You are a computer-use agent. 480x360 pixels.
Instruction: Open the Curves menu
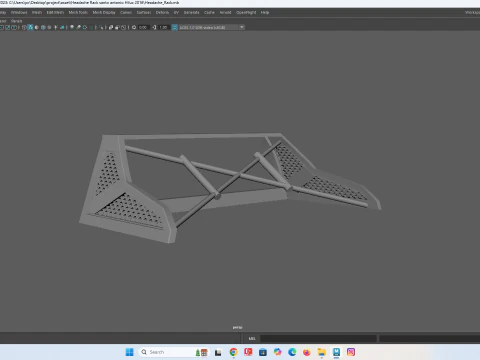[126, 13]
